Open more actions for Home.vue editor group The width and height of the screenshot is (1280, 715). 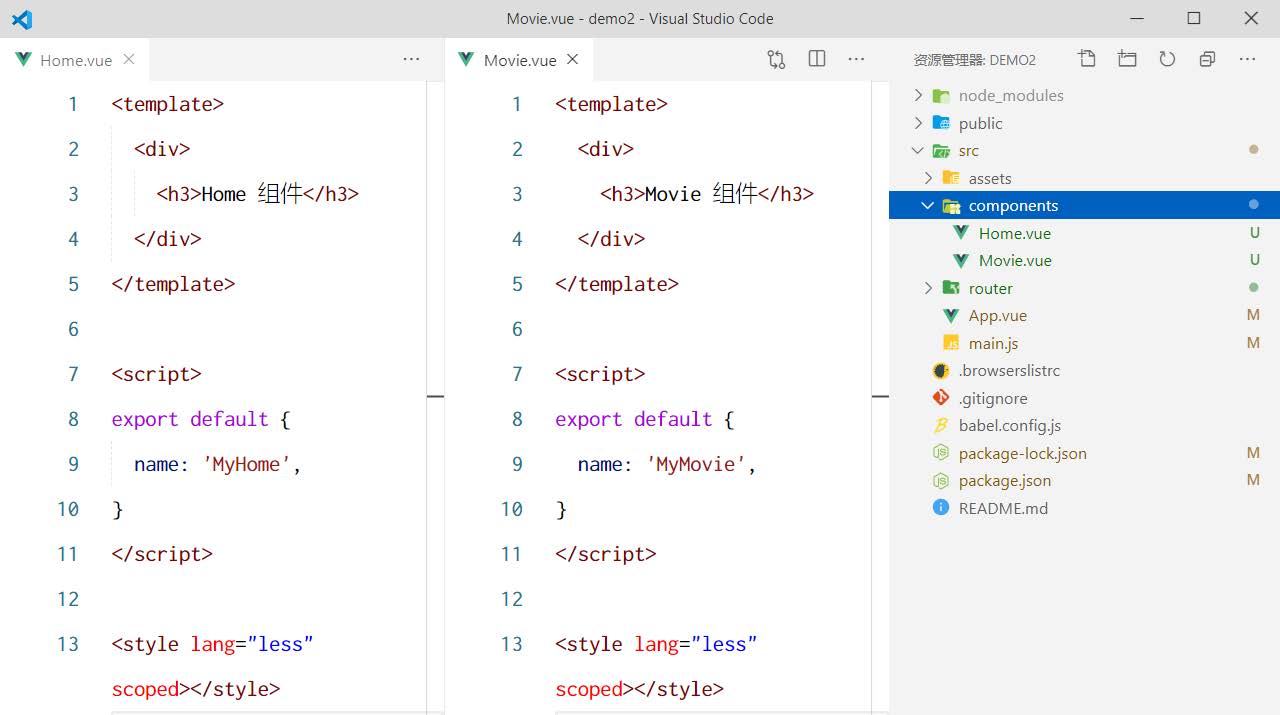(411, 59)
